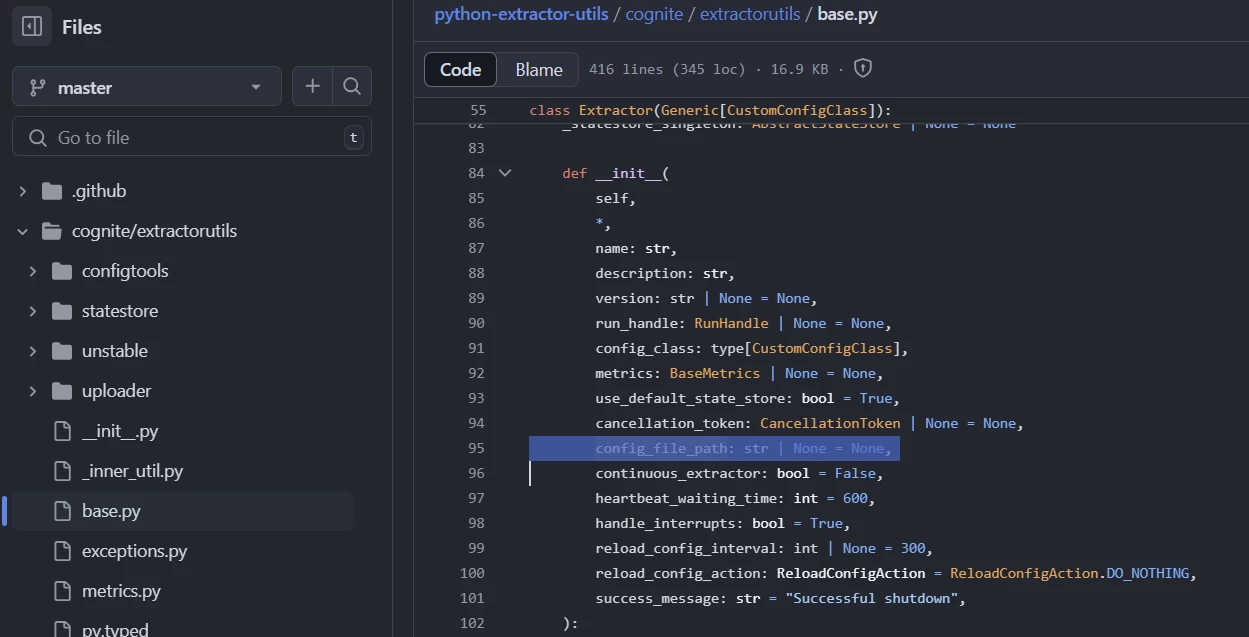
Task: Click the unstable folder icon
Action: 62,351
